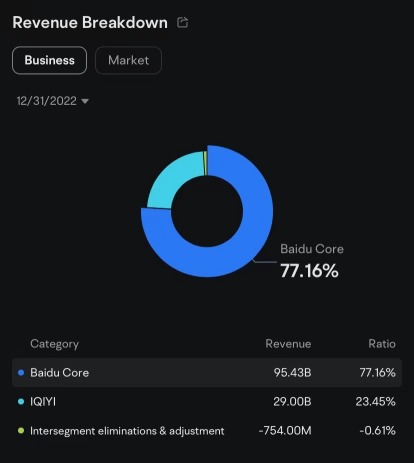
Task: Switch to the Market tab
Action: coord(128,60)
